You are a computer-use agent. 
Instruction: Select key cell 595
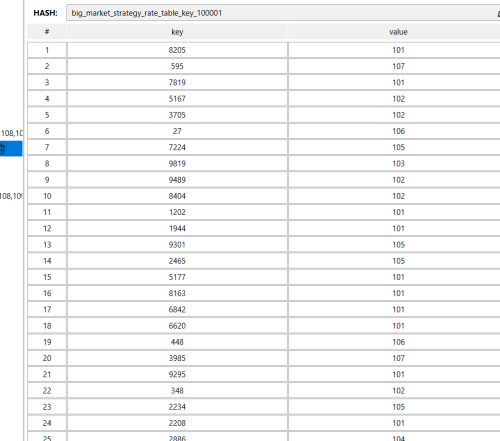pos(177,66)
